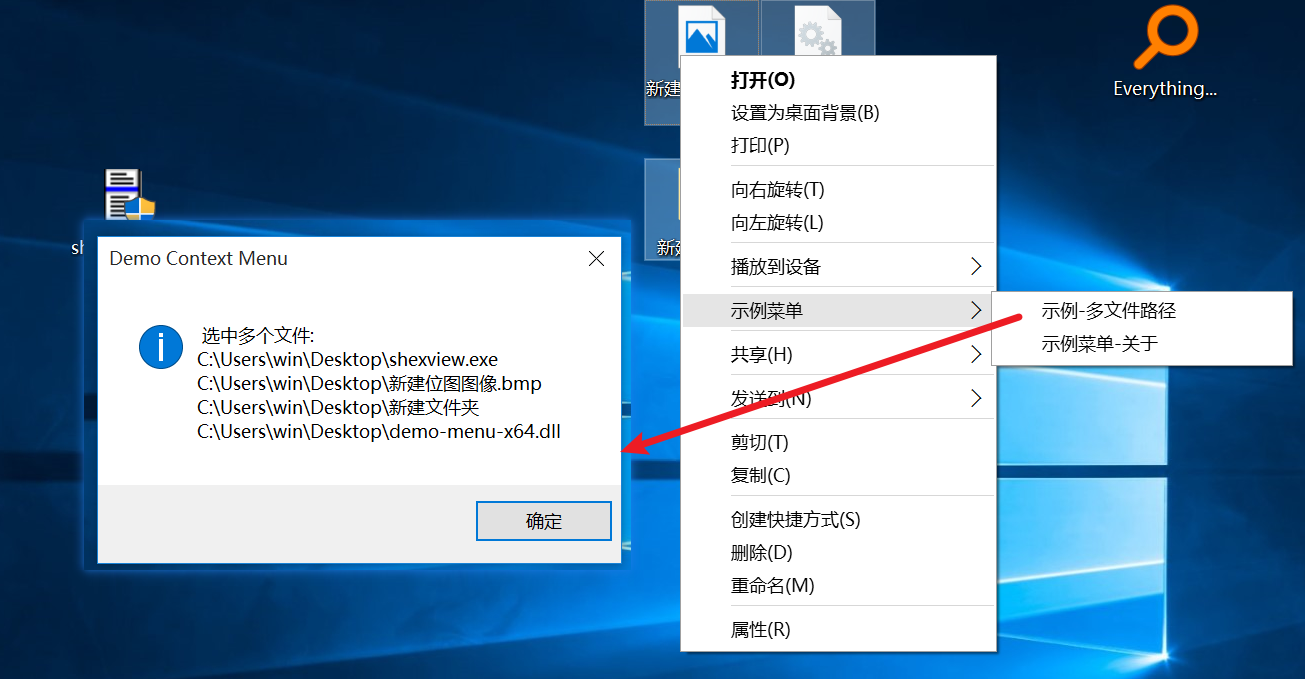Expand the 发送到(N) submenu arrow
1305x679 pixels.
(x=976, y=398)
